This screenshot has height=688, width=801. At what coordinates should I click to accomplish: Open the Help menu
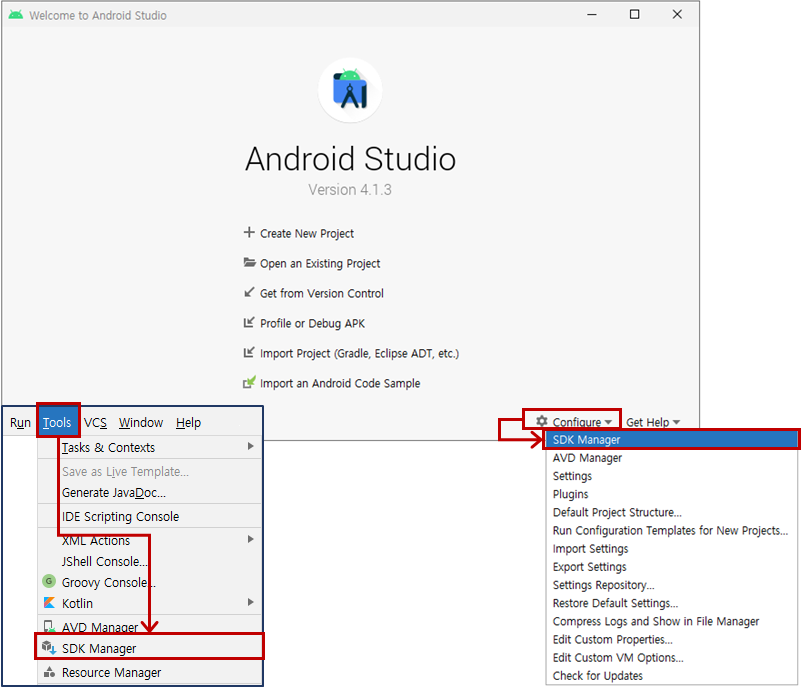coord(189,423)
